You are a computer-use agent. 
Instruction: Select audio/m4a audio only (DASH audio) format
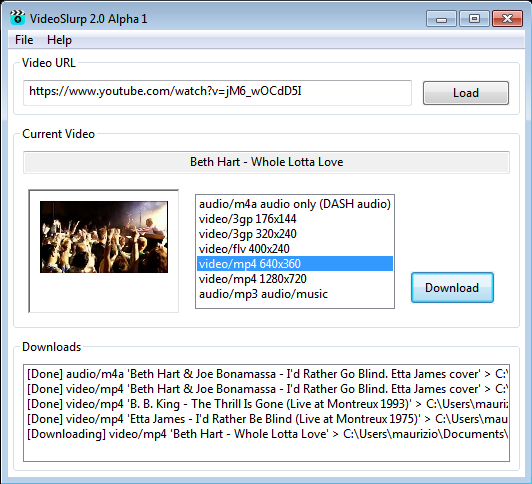[x=295, y=204]
